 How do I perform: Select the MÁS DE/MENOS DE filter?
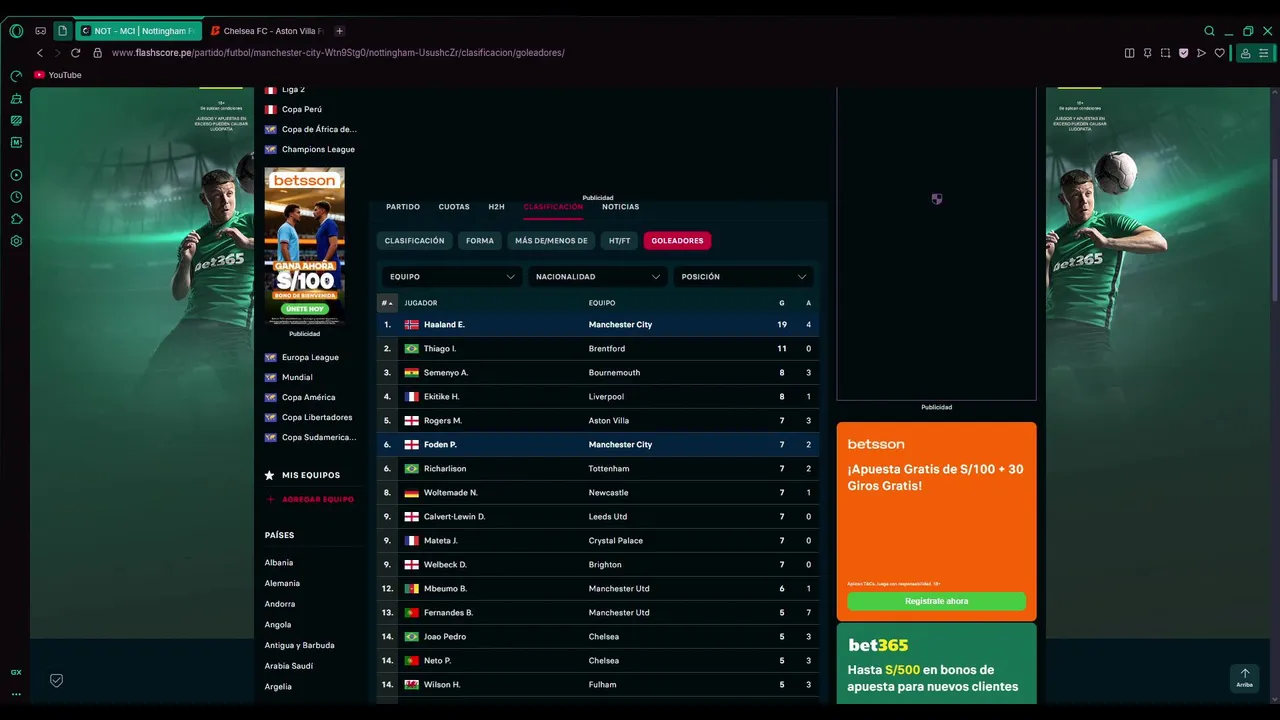(551, 241)
